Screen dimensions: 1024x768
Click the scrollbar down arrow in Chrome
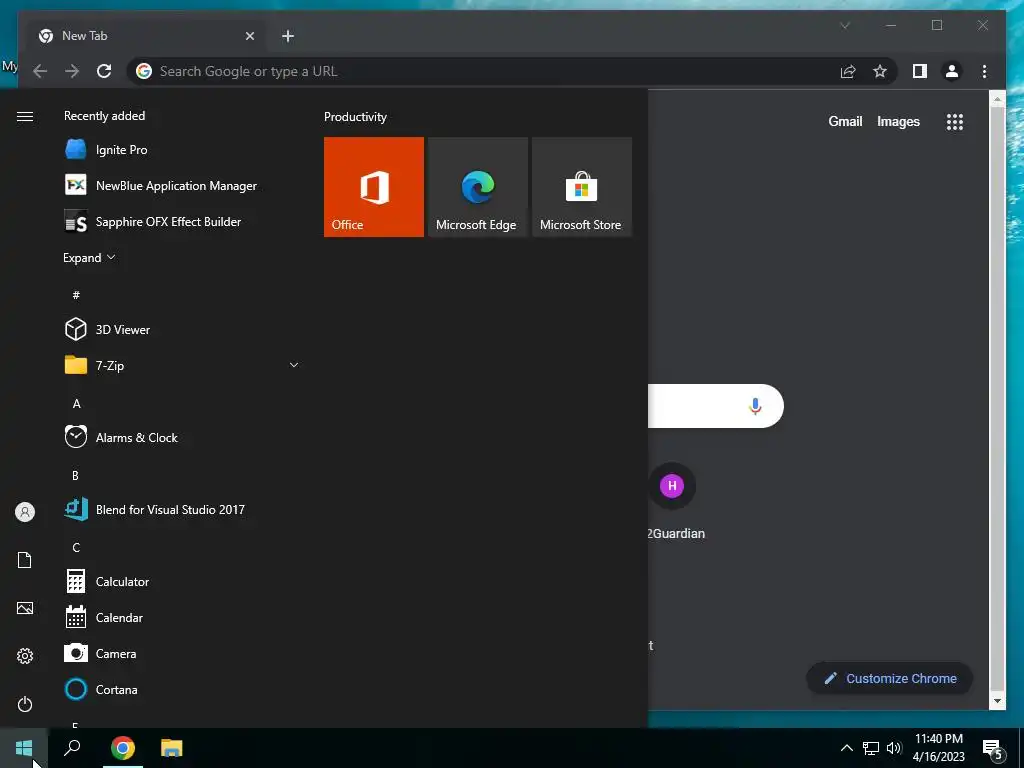pyautogui.click(x=997, y=701)
